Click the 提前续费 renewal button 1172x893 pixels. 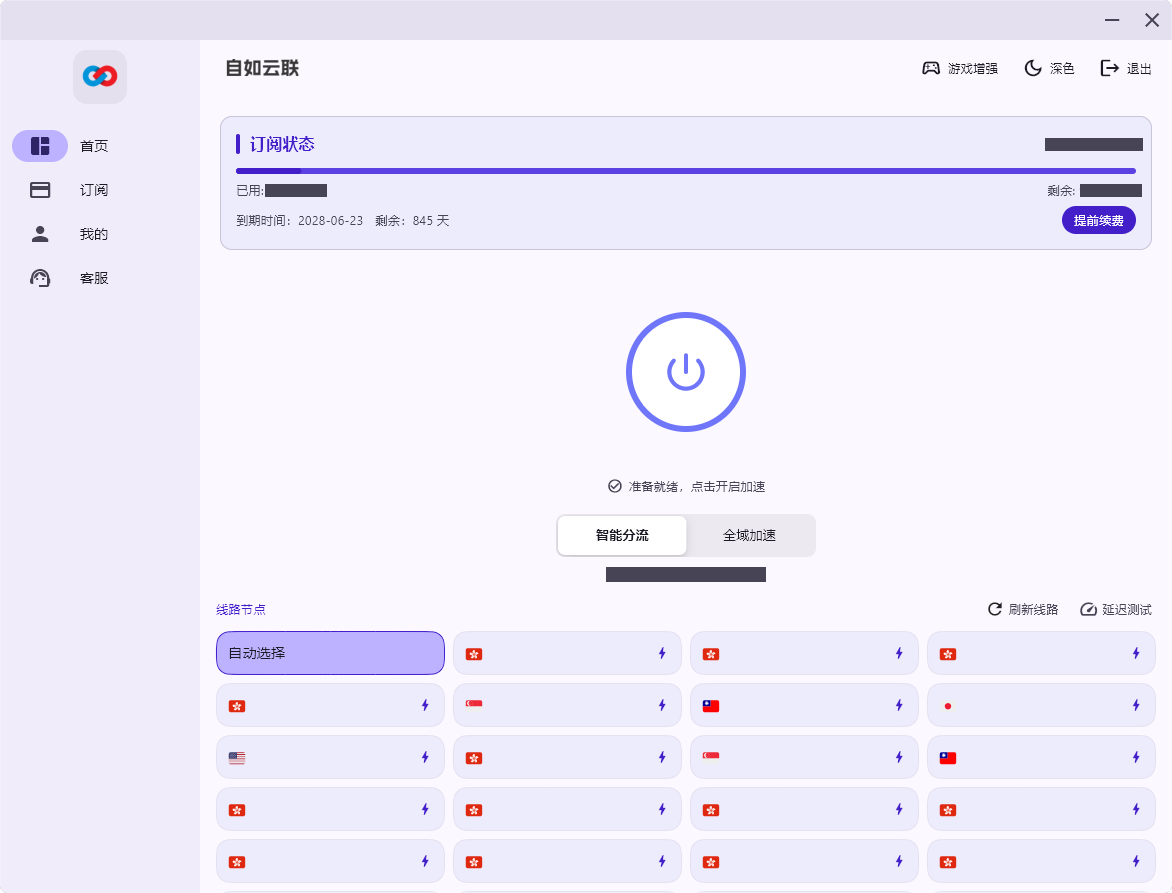(1098, 220)
